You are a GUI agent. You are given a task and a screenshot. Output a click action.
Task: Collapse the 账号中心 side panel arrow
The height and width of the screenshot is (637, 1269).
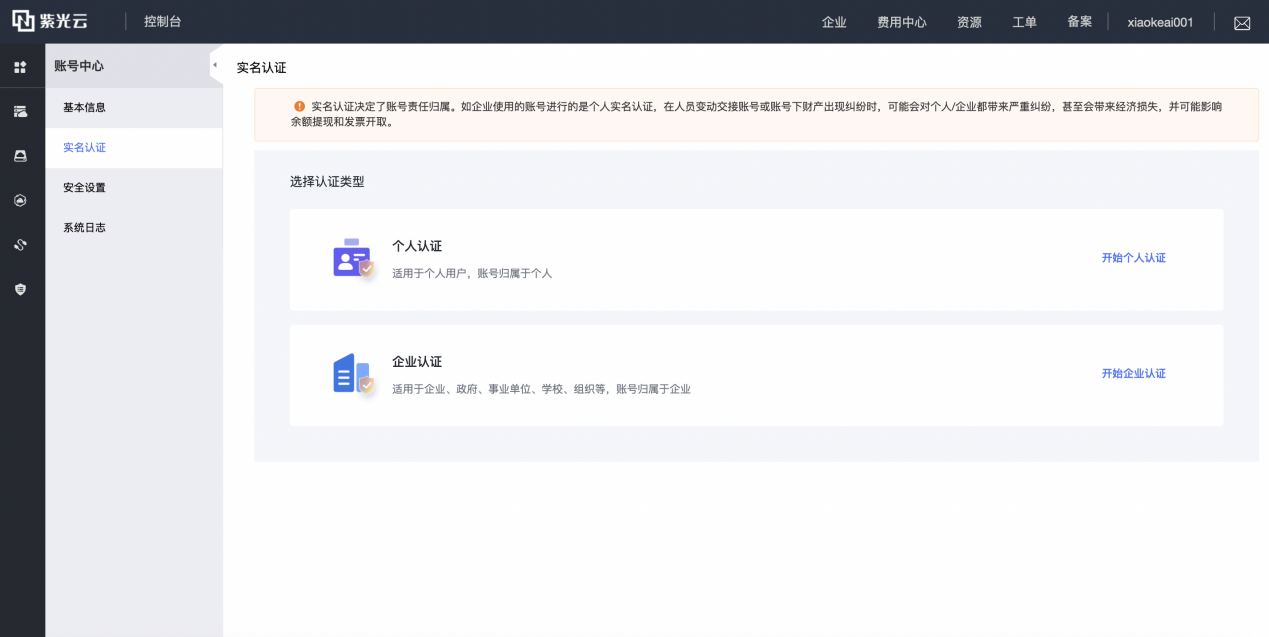click(x=215, y=65)
